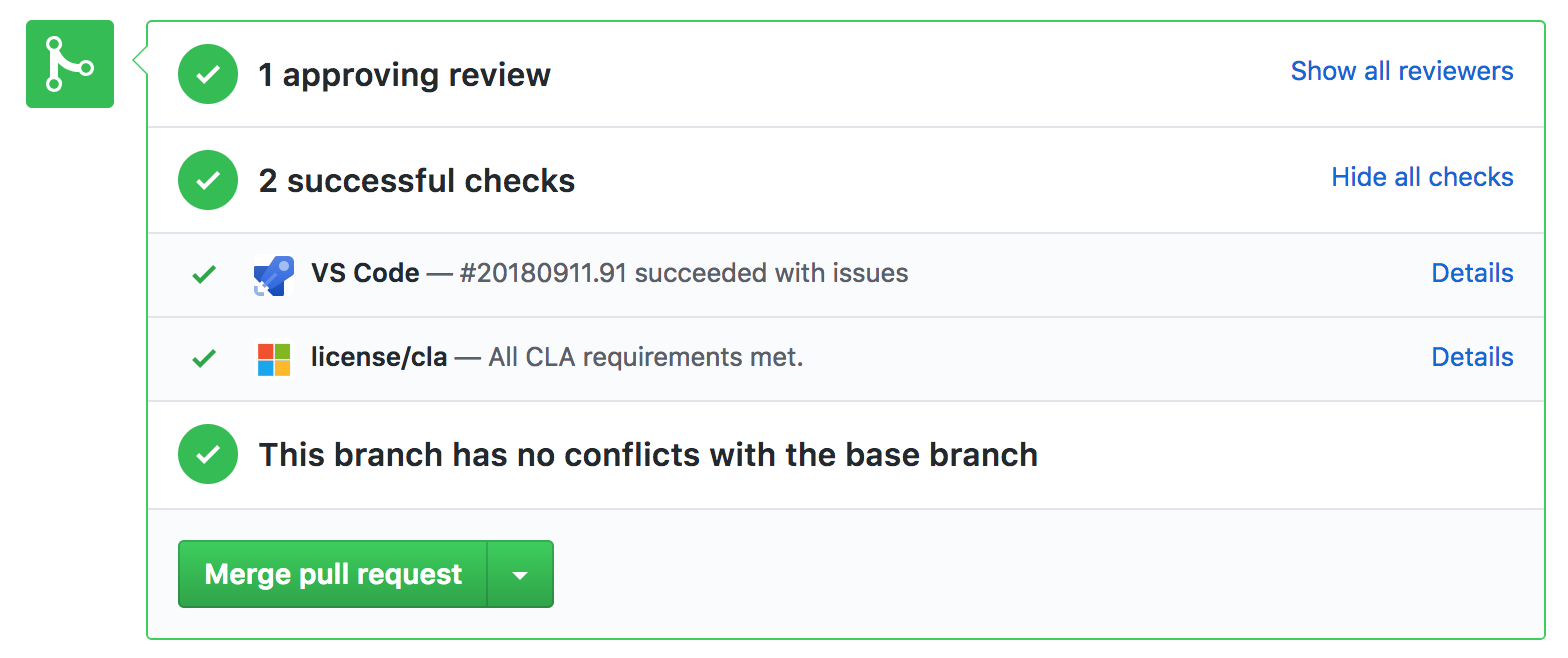Click the green check beside no conflicts message

coord(207,454)
